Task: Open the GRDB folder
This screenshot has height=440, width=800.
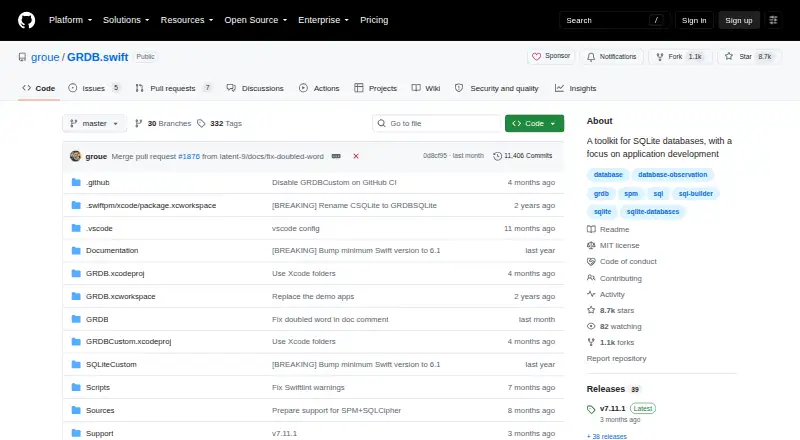Action: pyautogui.click(x=97, y=320)
